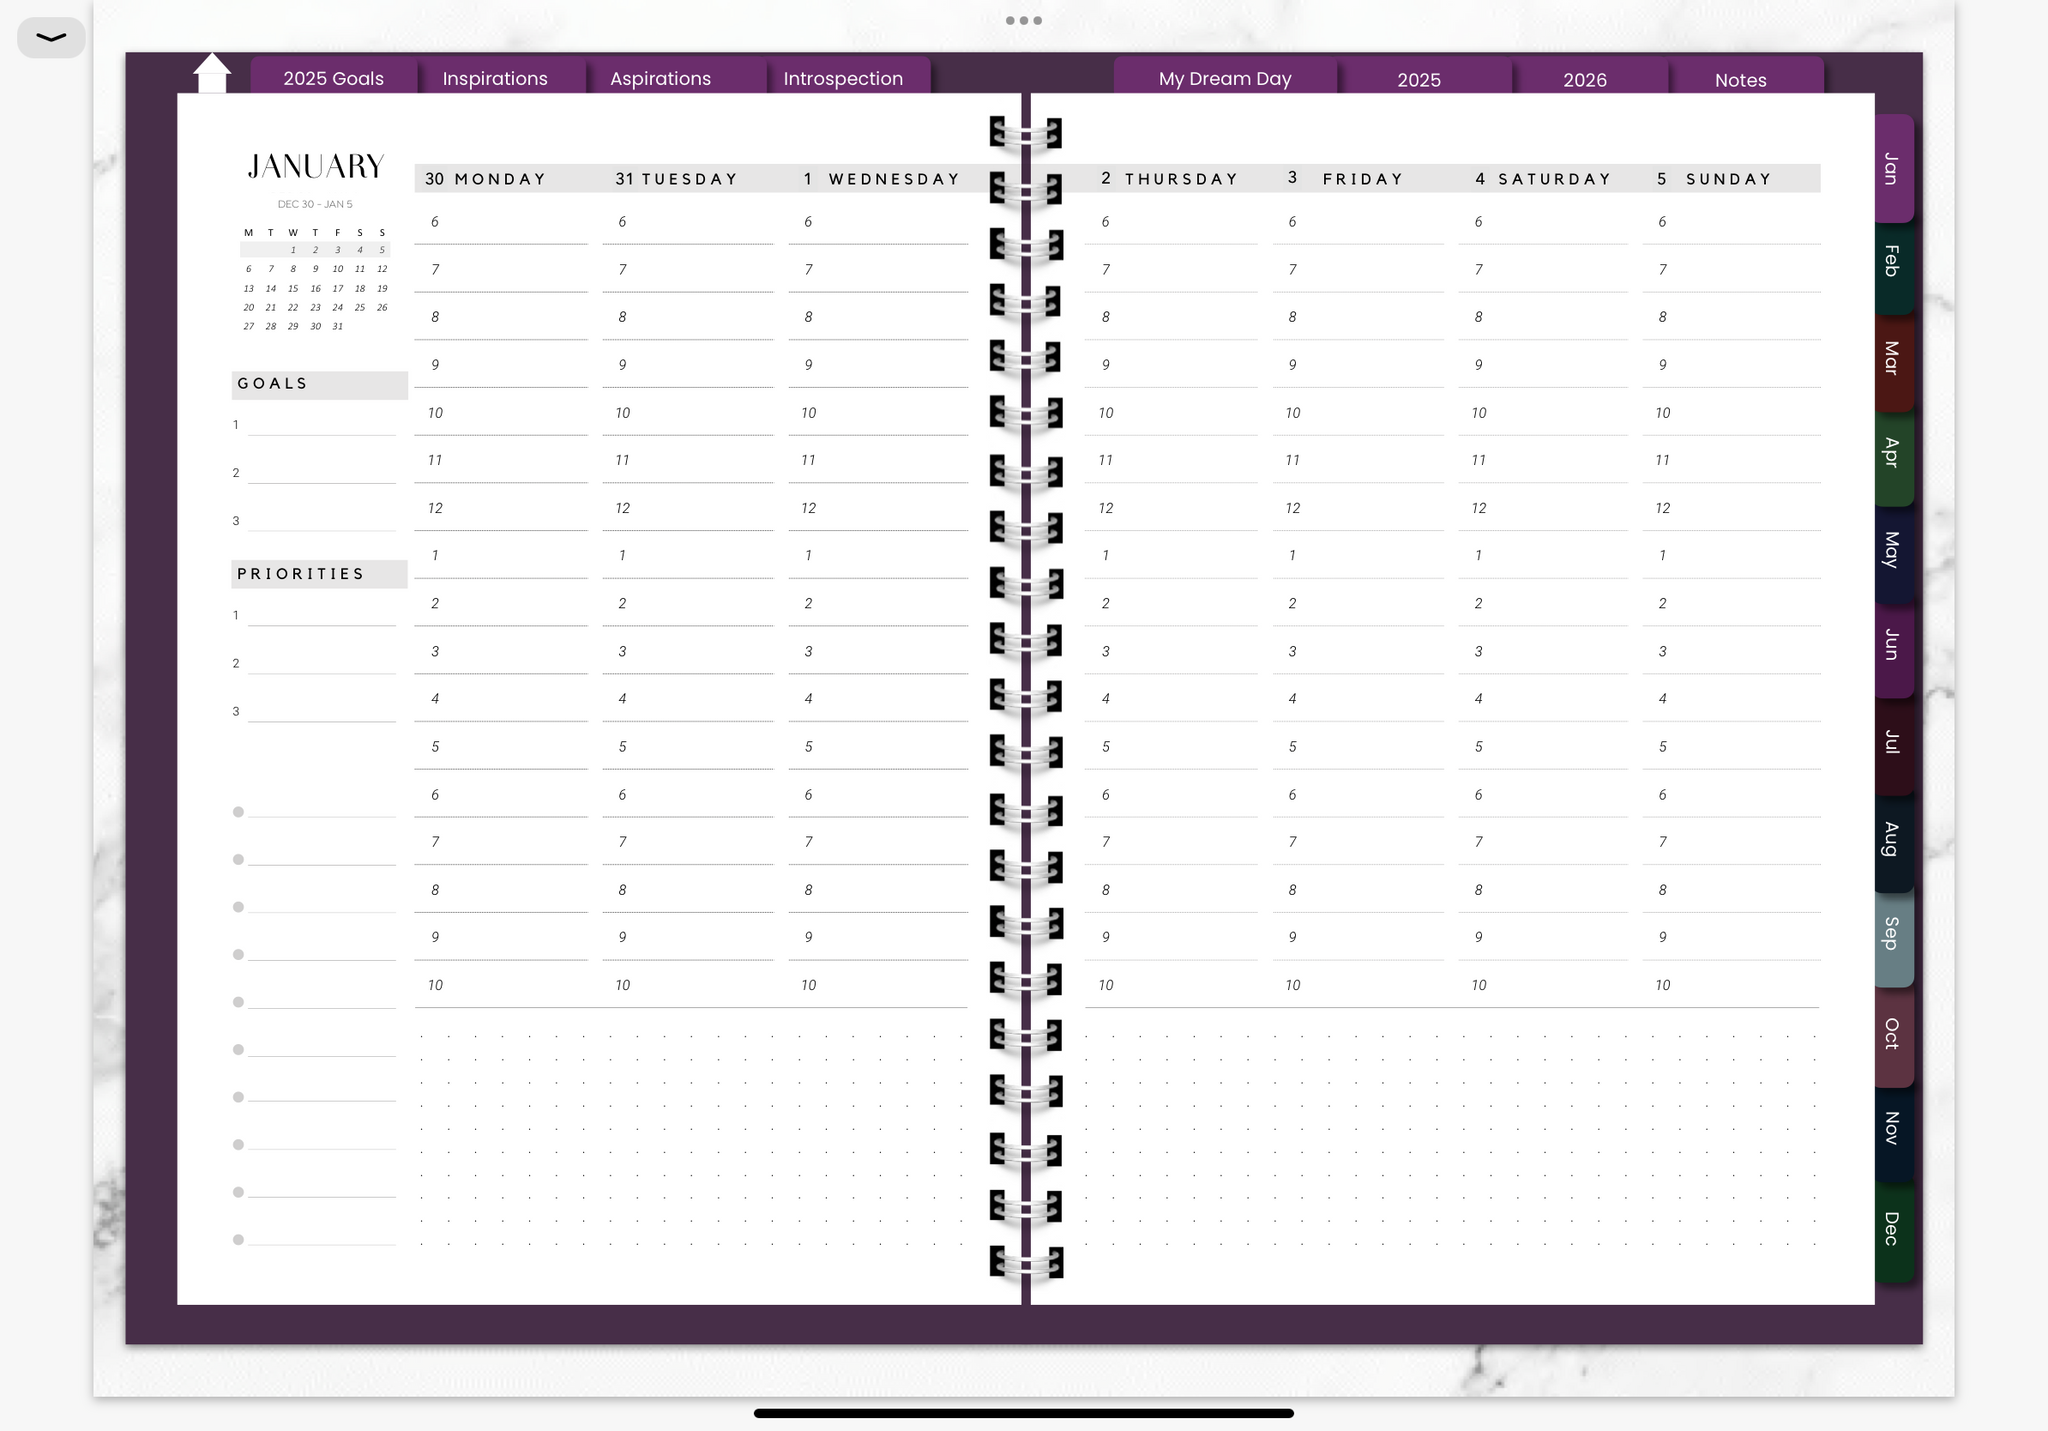
Task: Select the 31 TUESDAY day header
Action: pos(676,179)
